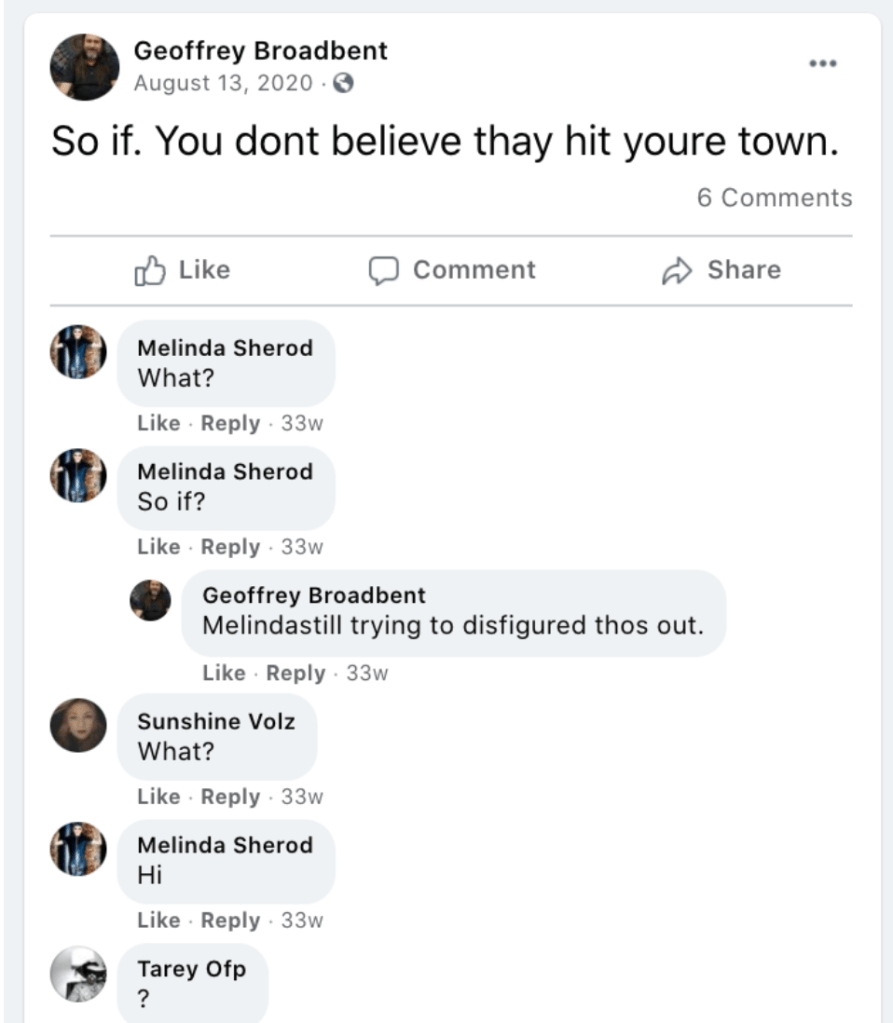This screenshot has width=893, height=1023.
Task: Open Geoffrey Broadbent's post author avatar
Action: (85, 67)
